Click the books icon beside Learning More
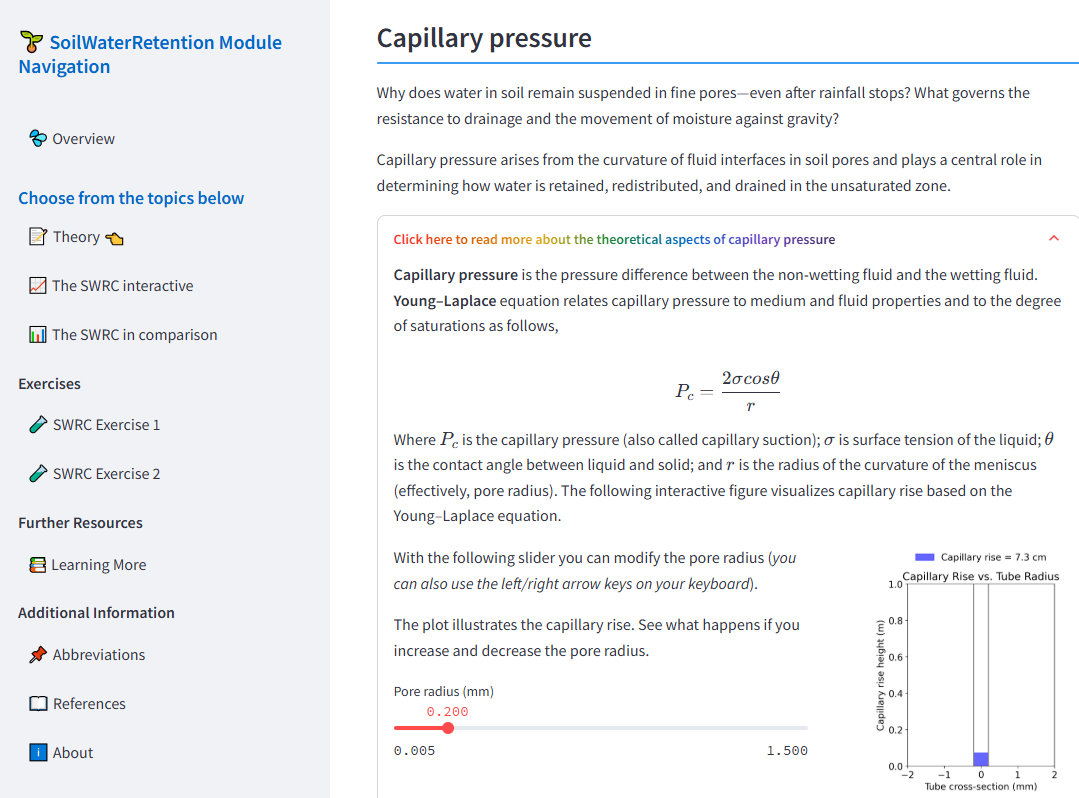The height and width of the screenshot is (798, 1079). point(37,564)
